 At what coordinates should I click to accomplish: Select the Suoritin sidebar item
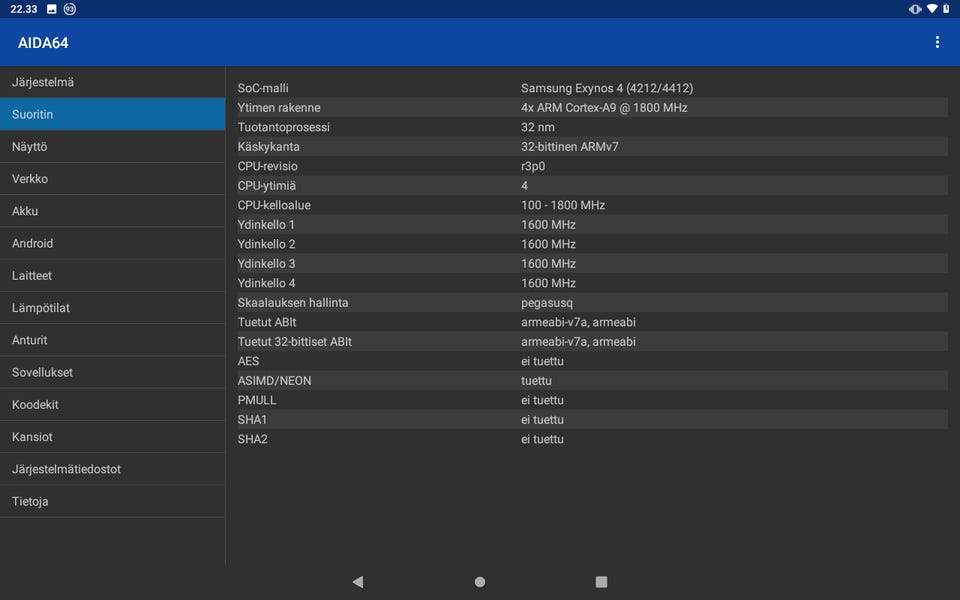(x=113, y=114)
